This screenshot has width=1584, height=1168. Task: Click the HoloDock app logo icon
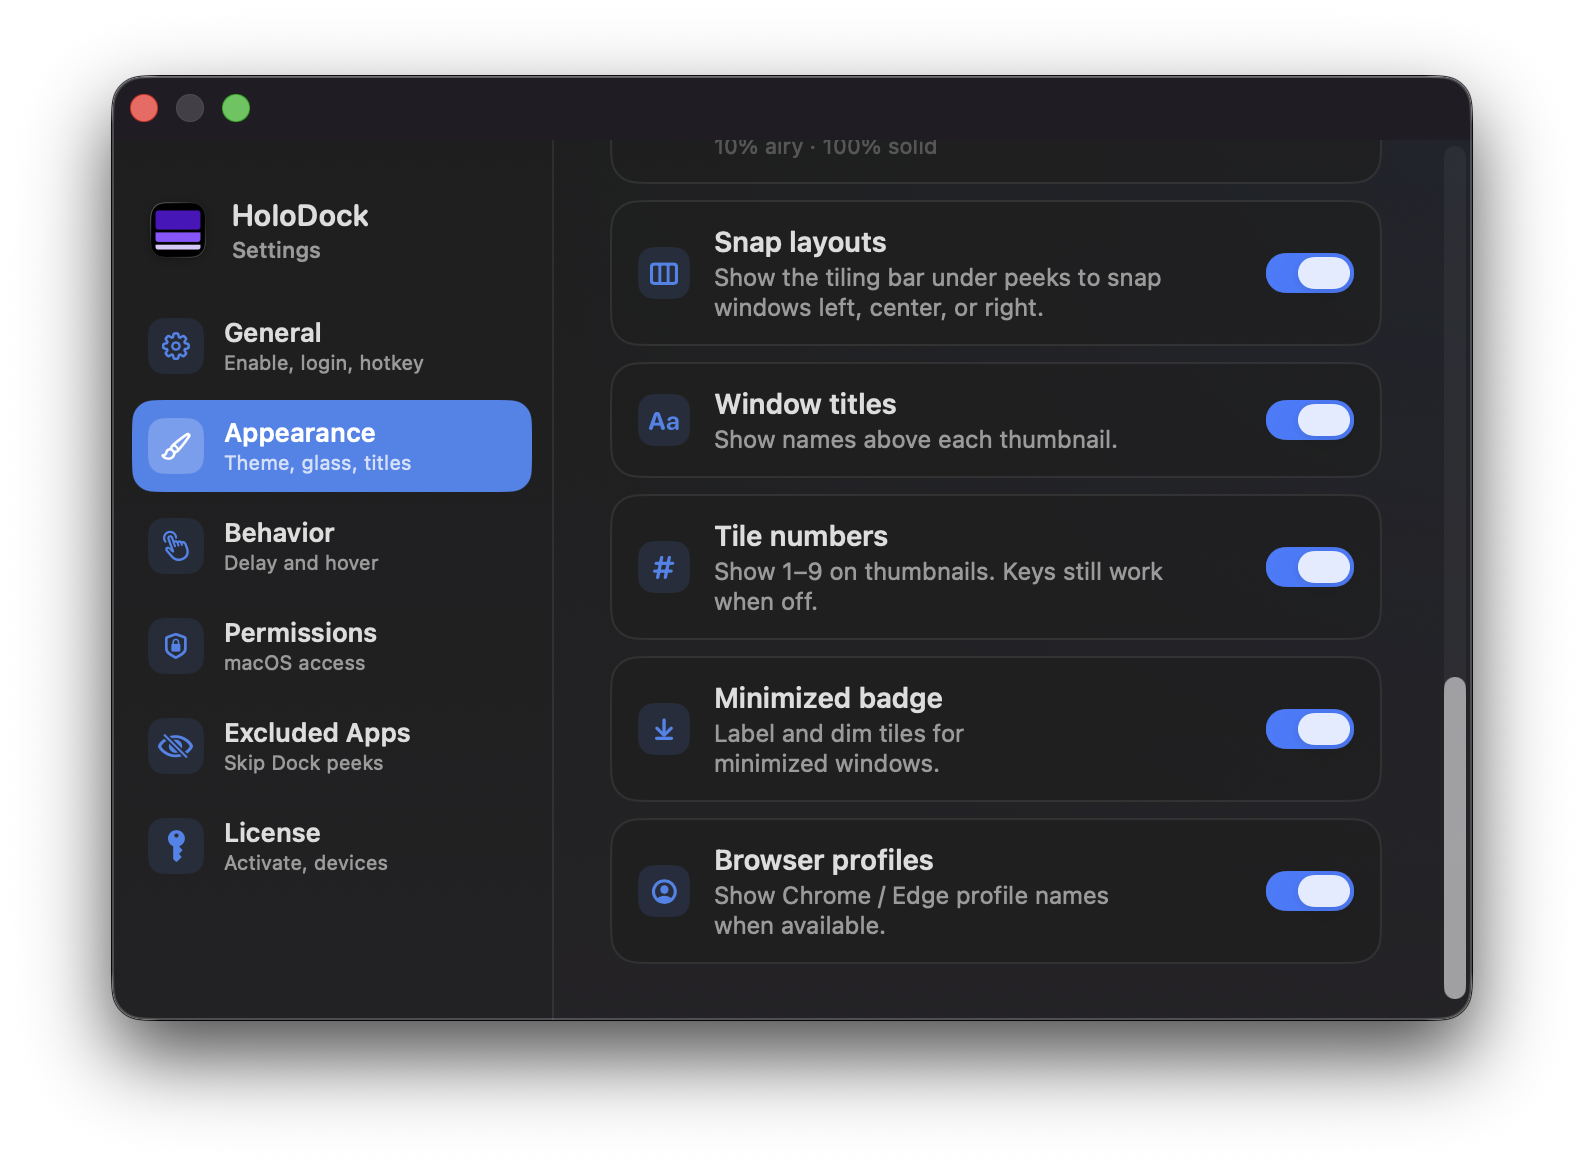tap(178, 230)
